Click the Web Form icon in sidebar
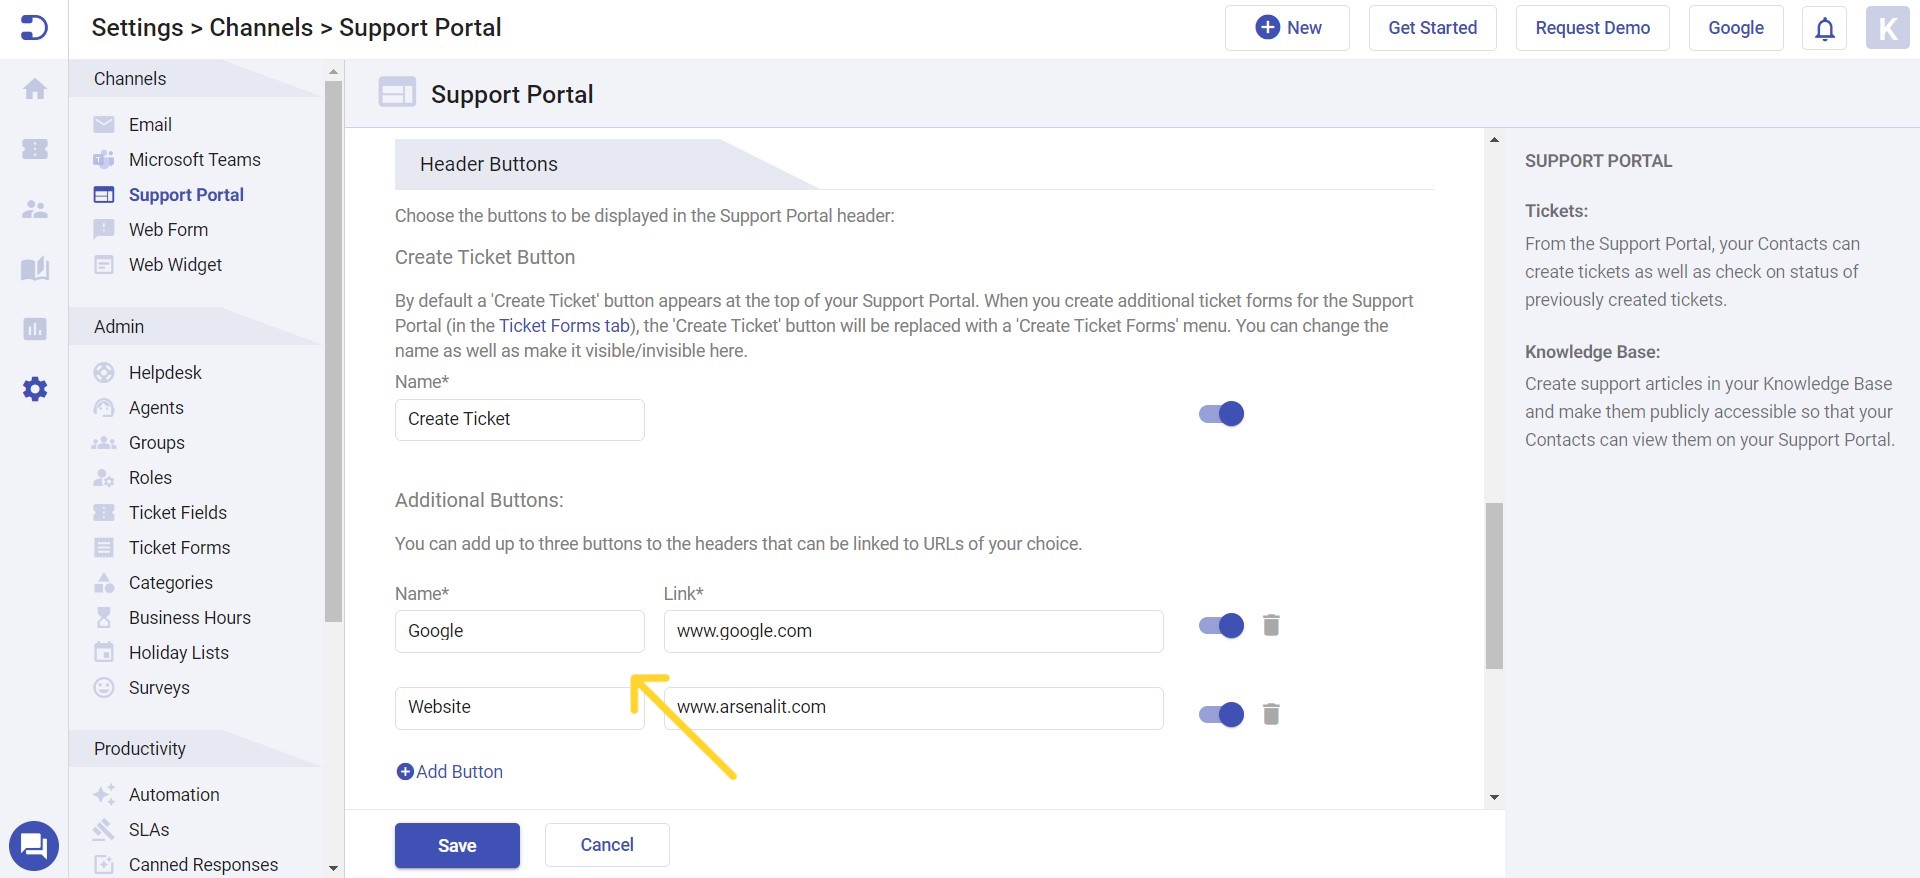Screen dimensions: 1920x878 (104, 230)
